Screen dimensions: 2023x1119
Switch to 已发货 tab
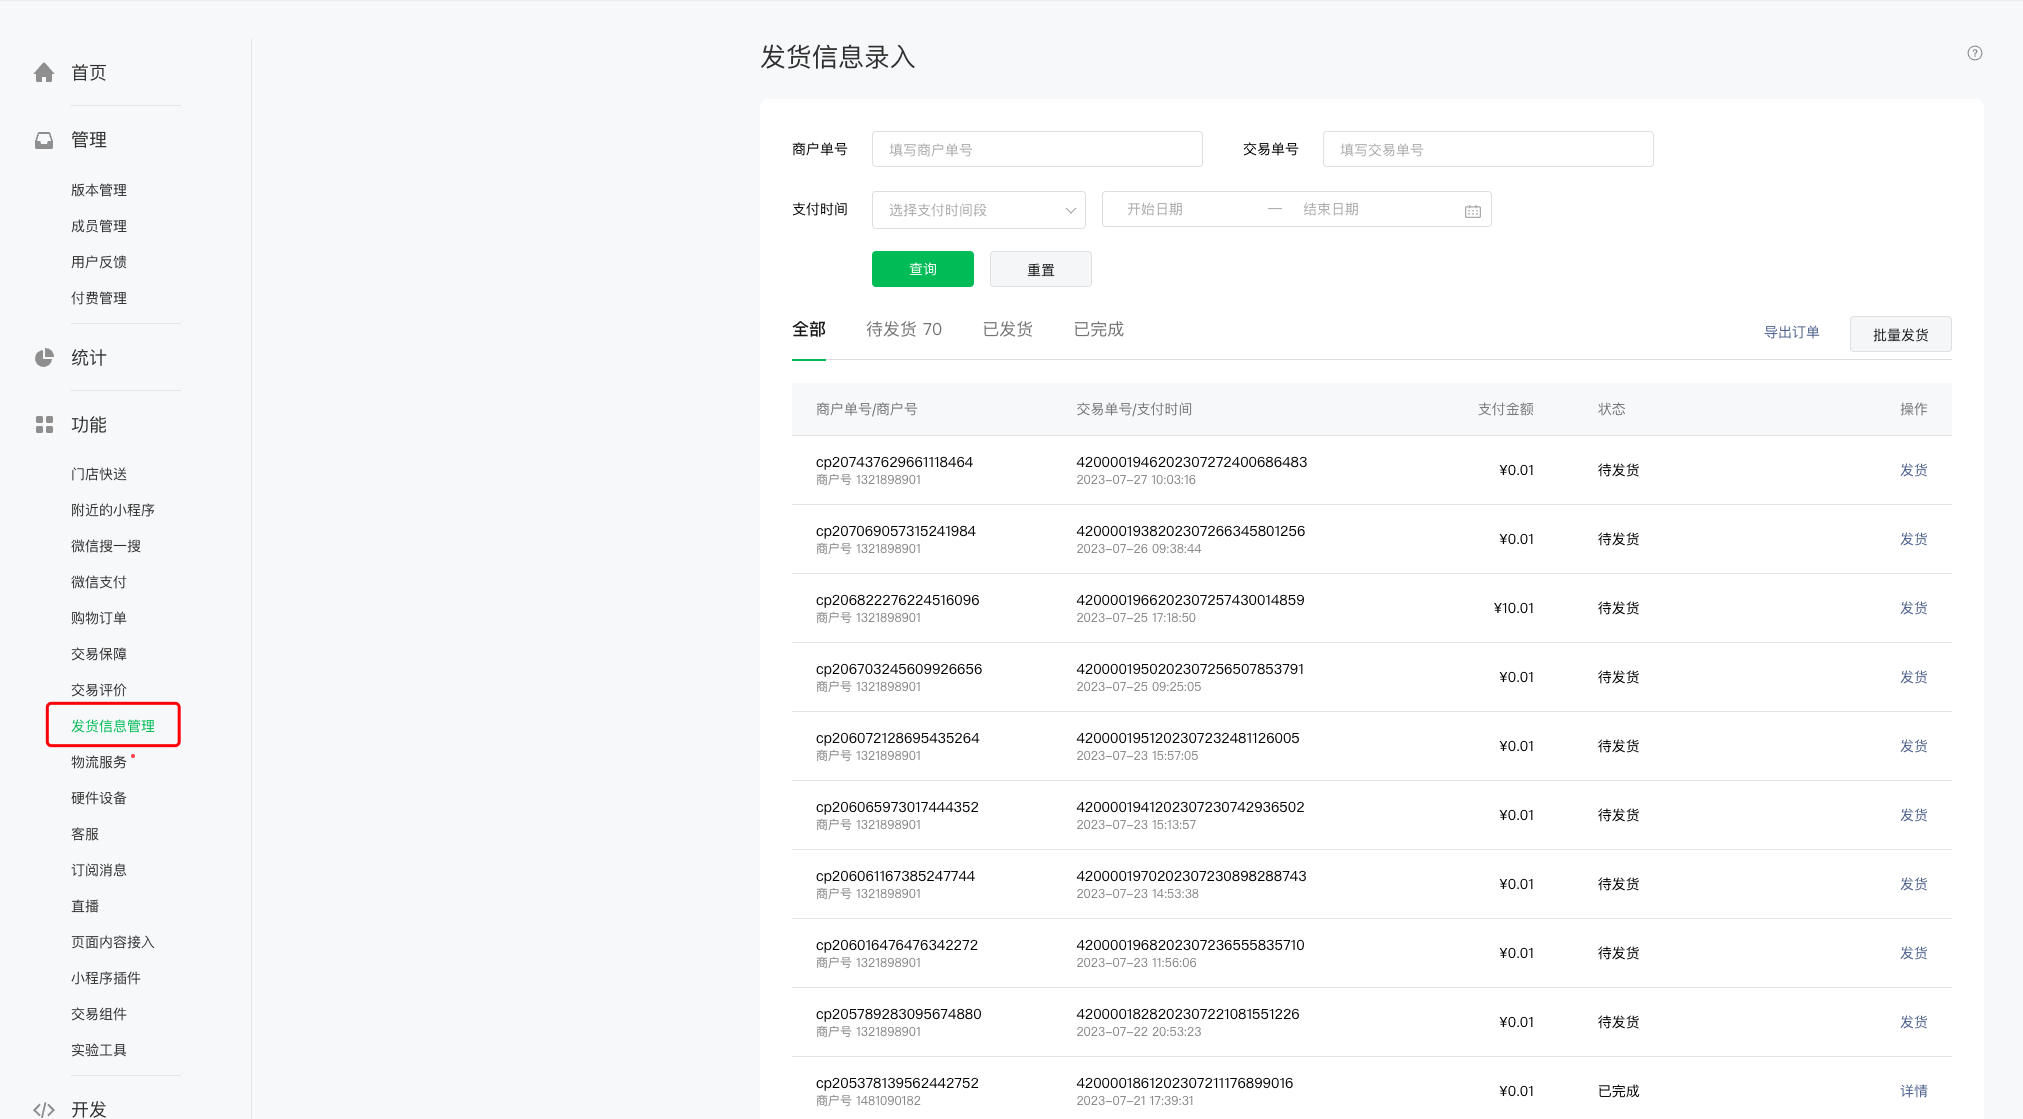click(1007, 330)
